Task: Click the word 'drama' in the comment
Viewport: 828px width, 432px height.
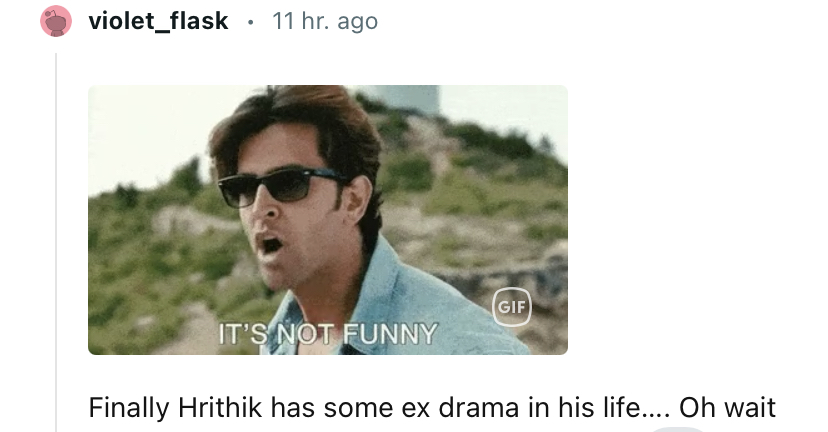Action: point(478,408)
